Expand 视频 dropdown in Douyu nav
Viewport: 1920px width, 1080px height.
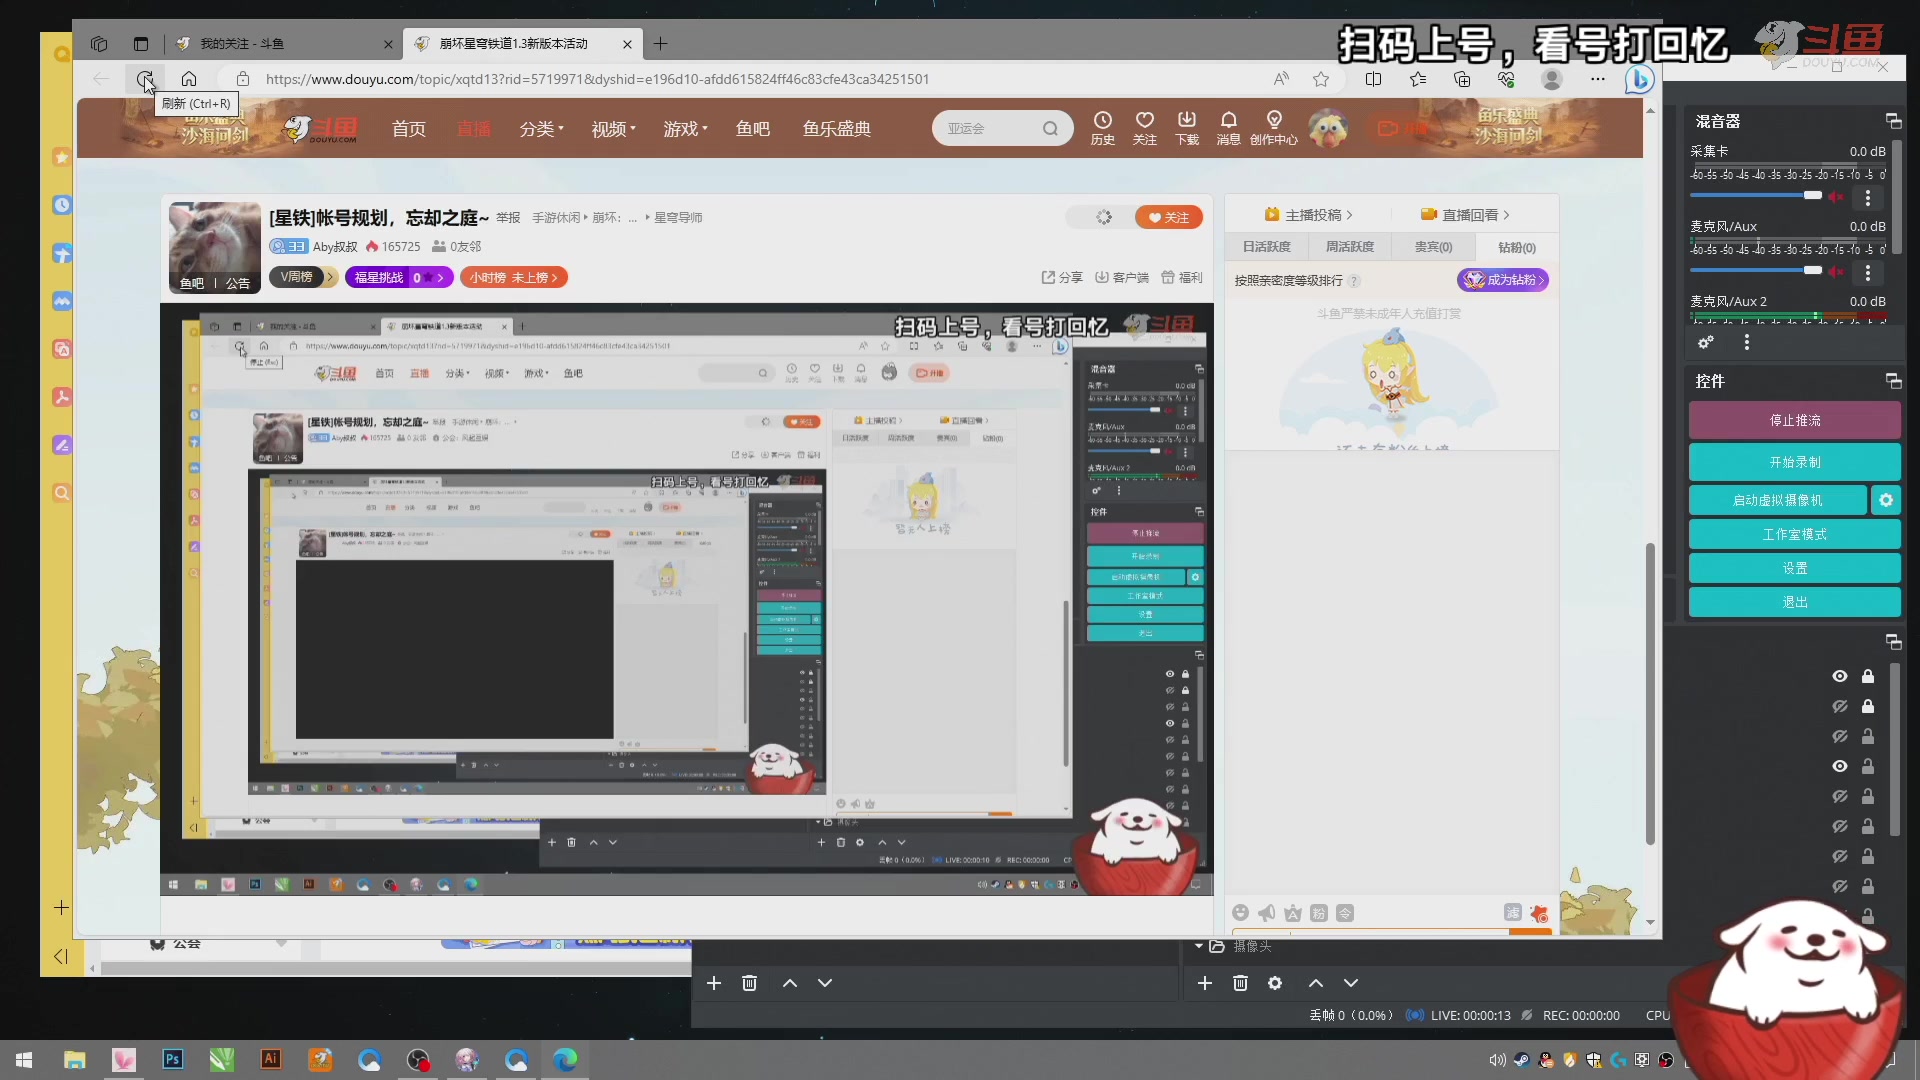pos(613,129)
